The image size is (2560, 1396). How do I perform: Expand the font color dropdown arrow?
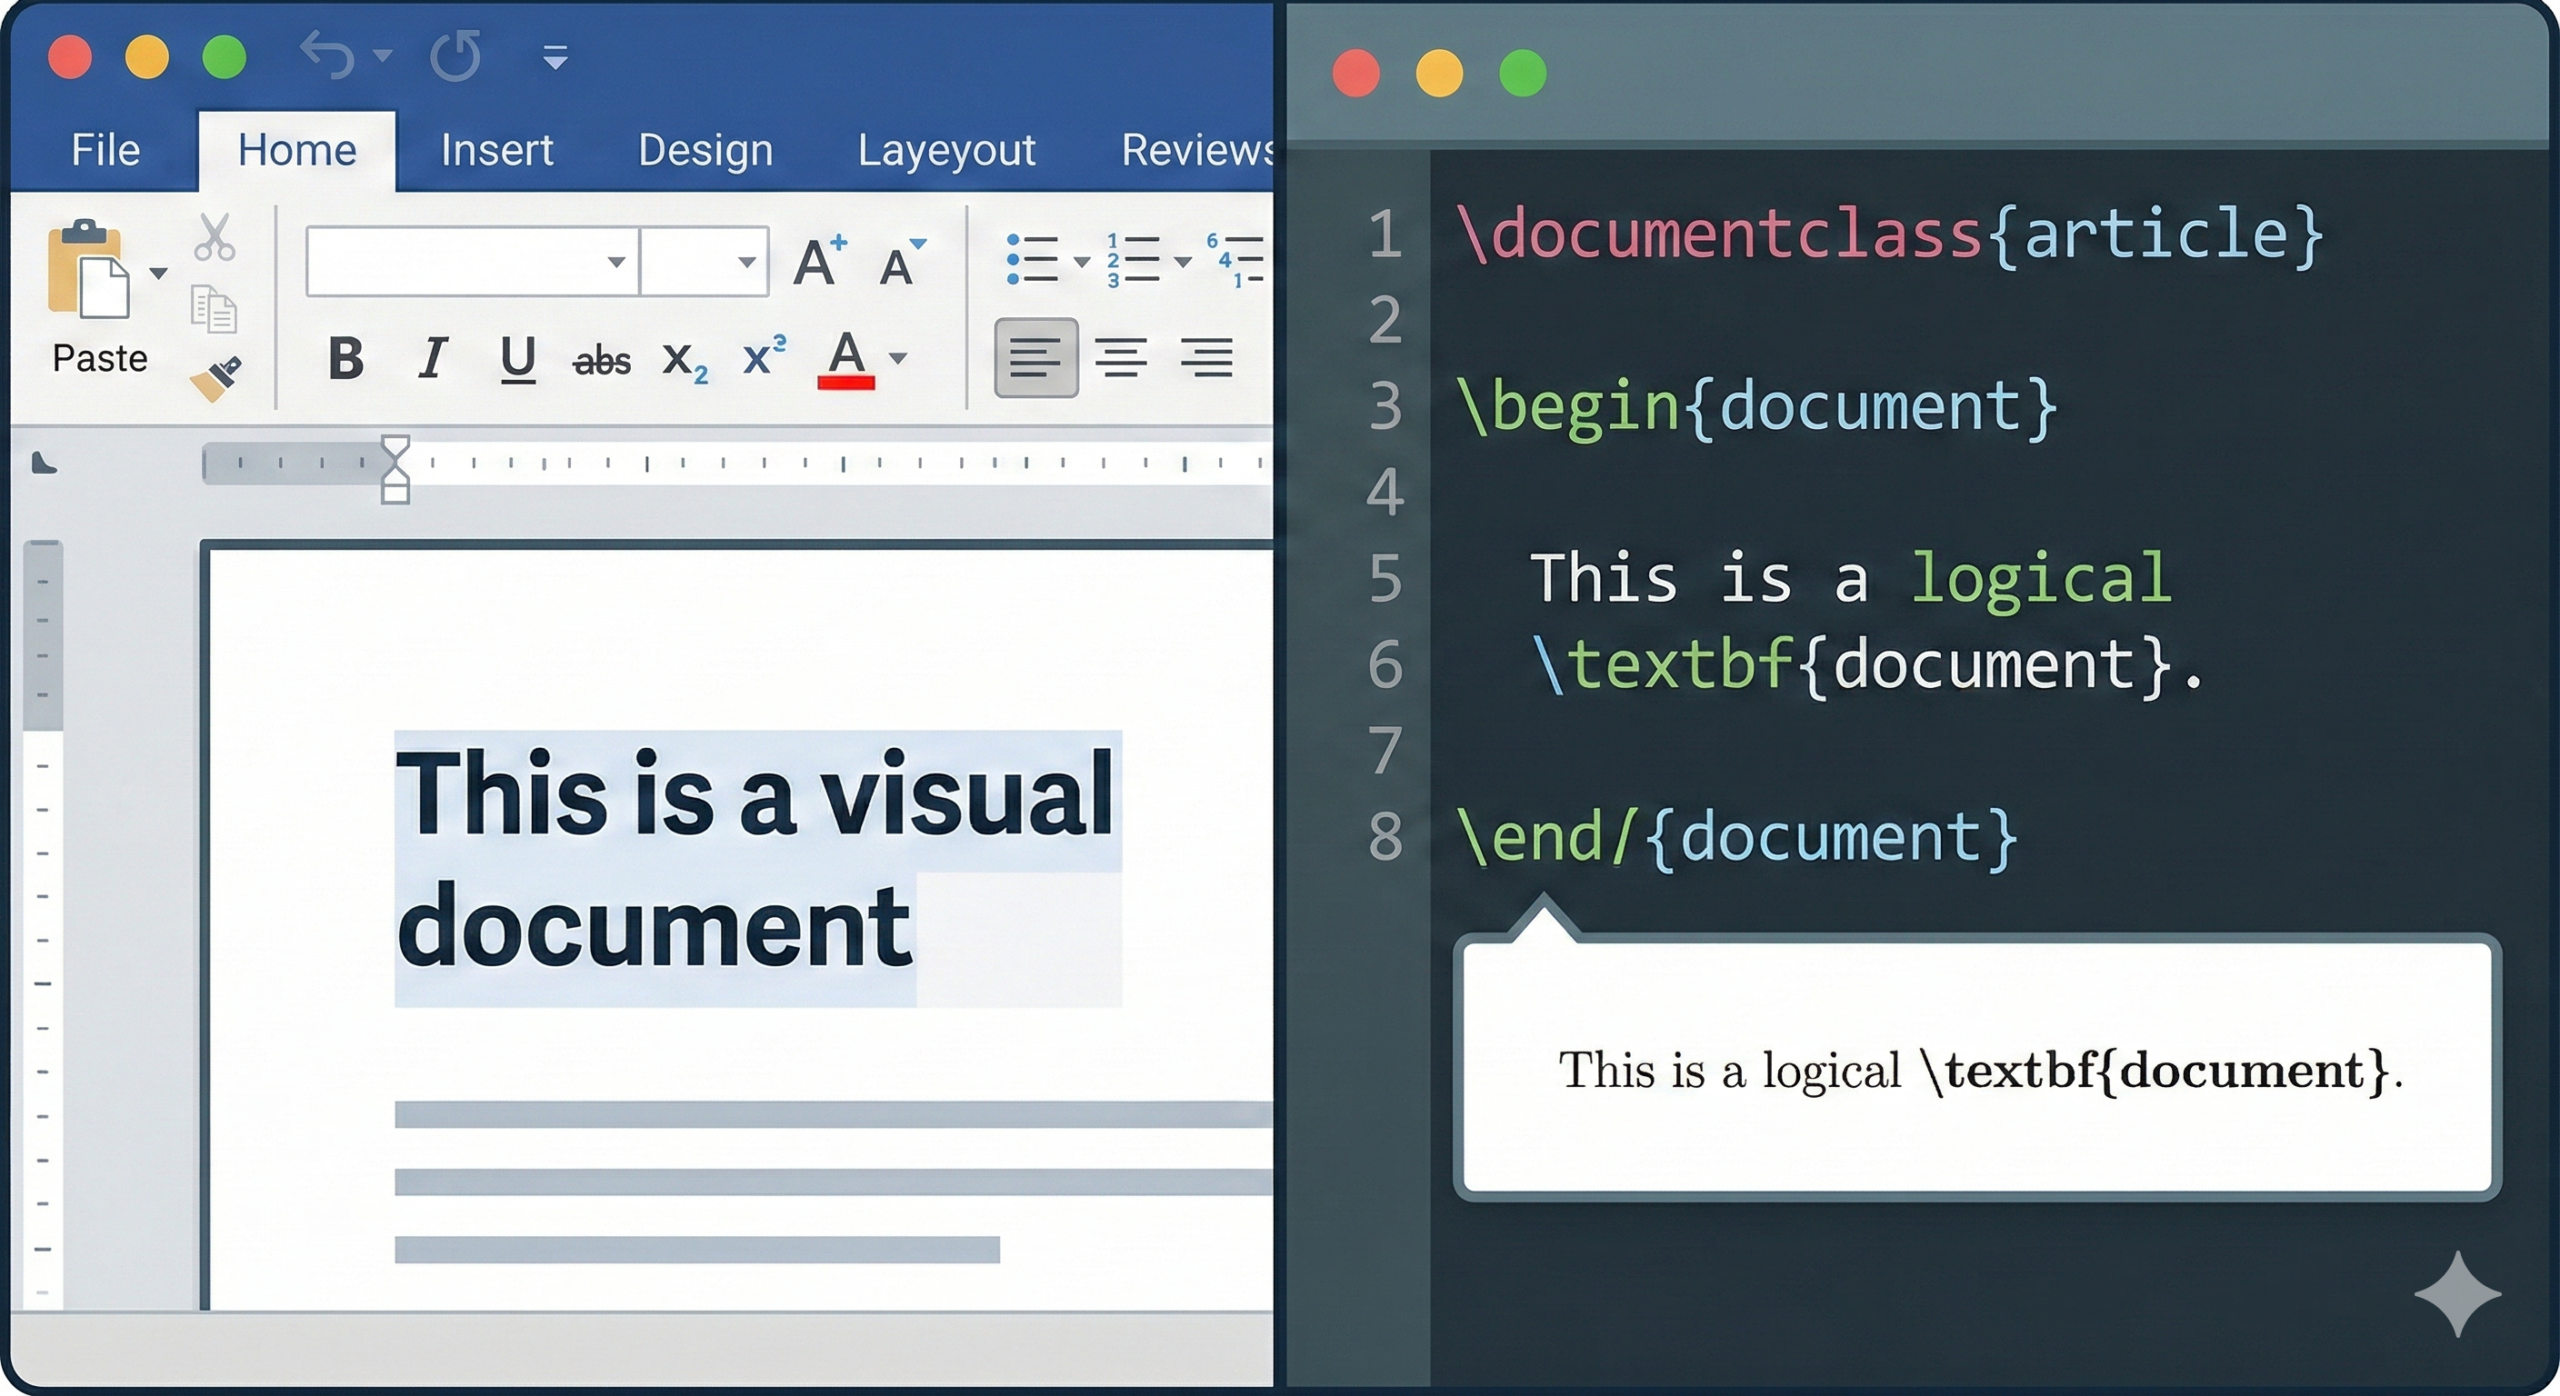point(898,358)
